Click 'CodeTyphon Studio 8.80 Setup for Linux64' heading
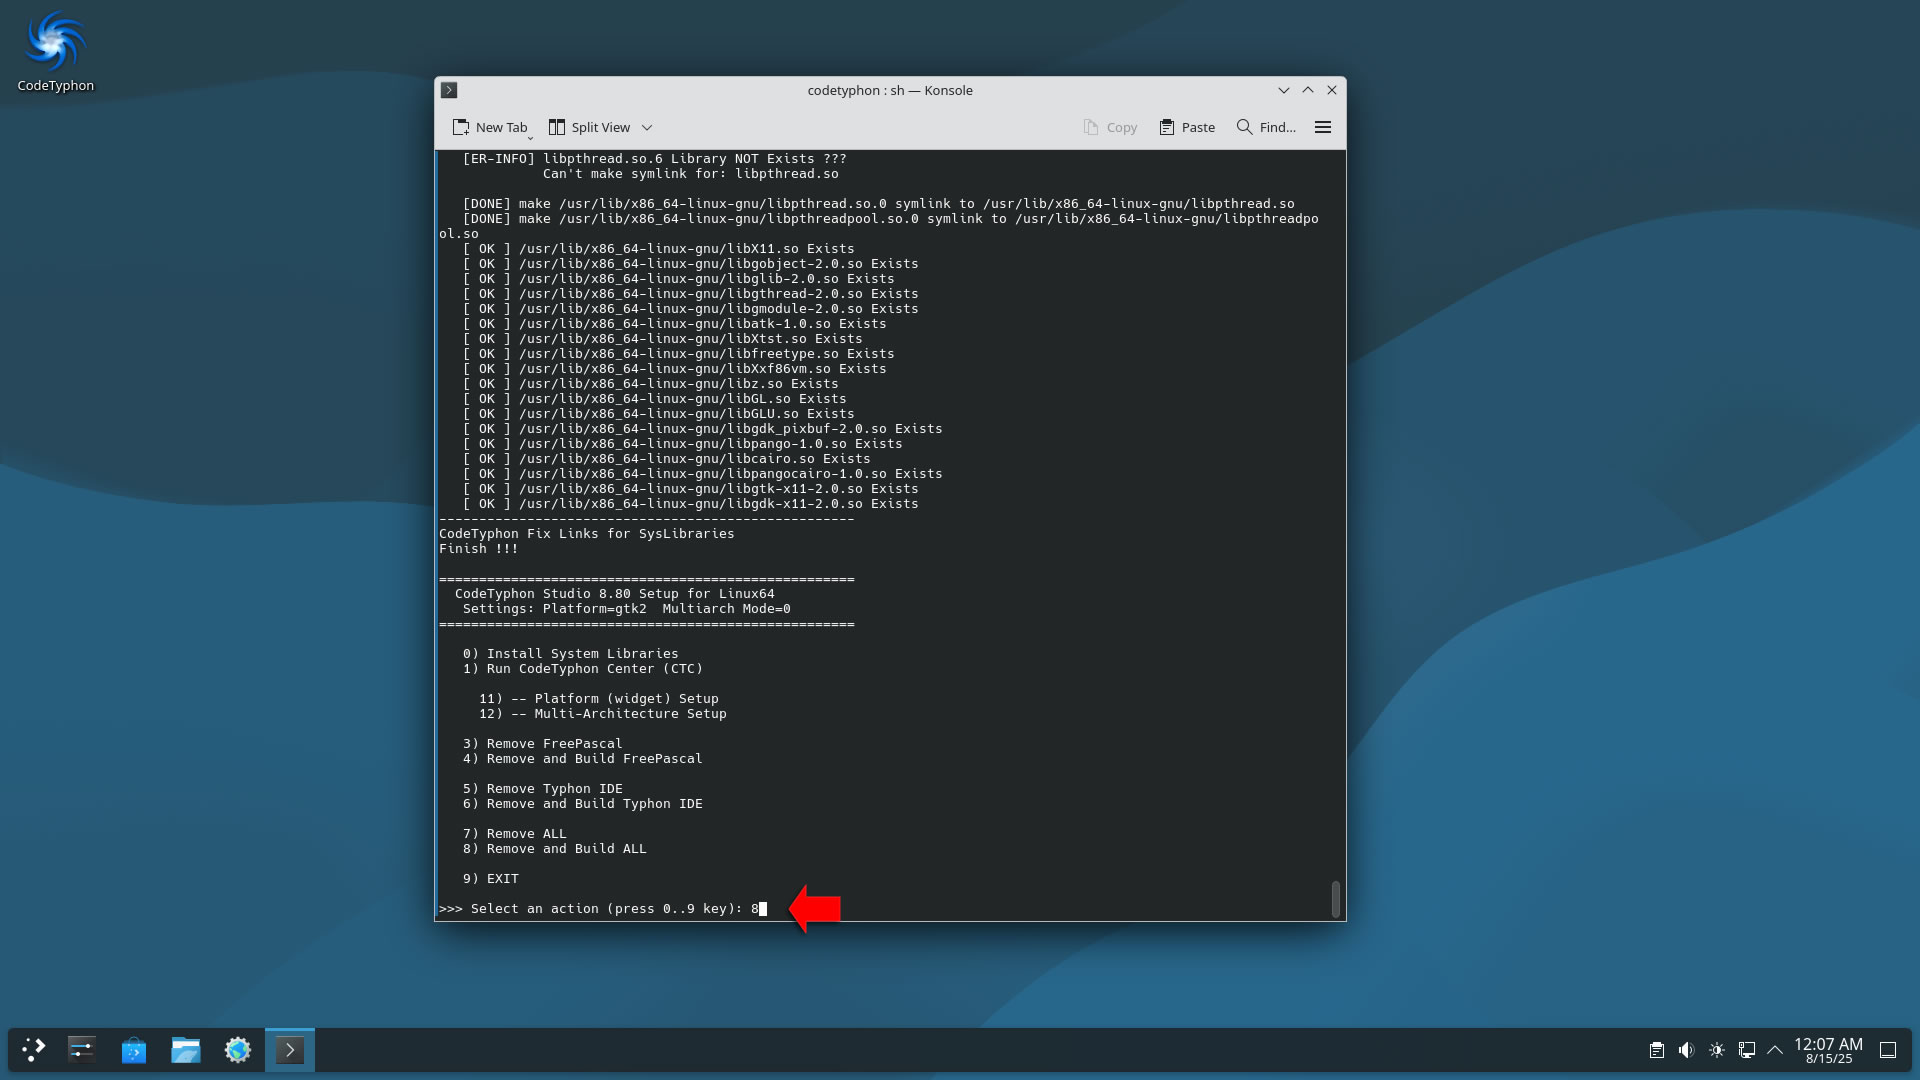The width and height of the screenshot is (1920, 1080). click(x=615, y=594)
